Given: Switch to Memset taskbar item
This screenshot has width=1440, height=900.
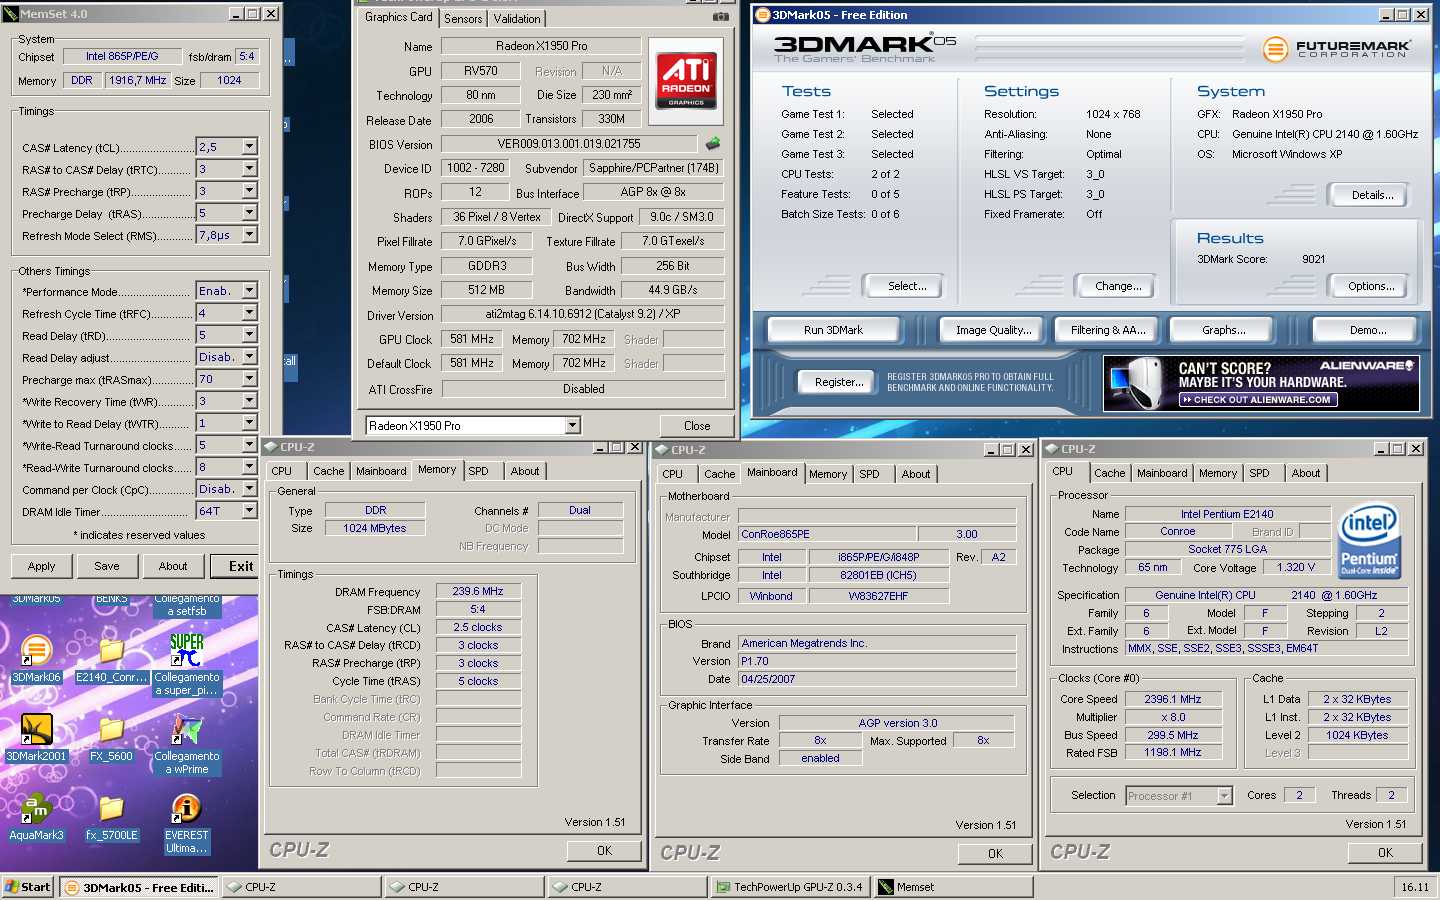Looking at the screenshot, I should coord(954,887).
